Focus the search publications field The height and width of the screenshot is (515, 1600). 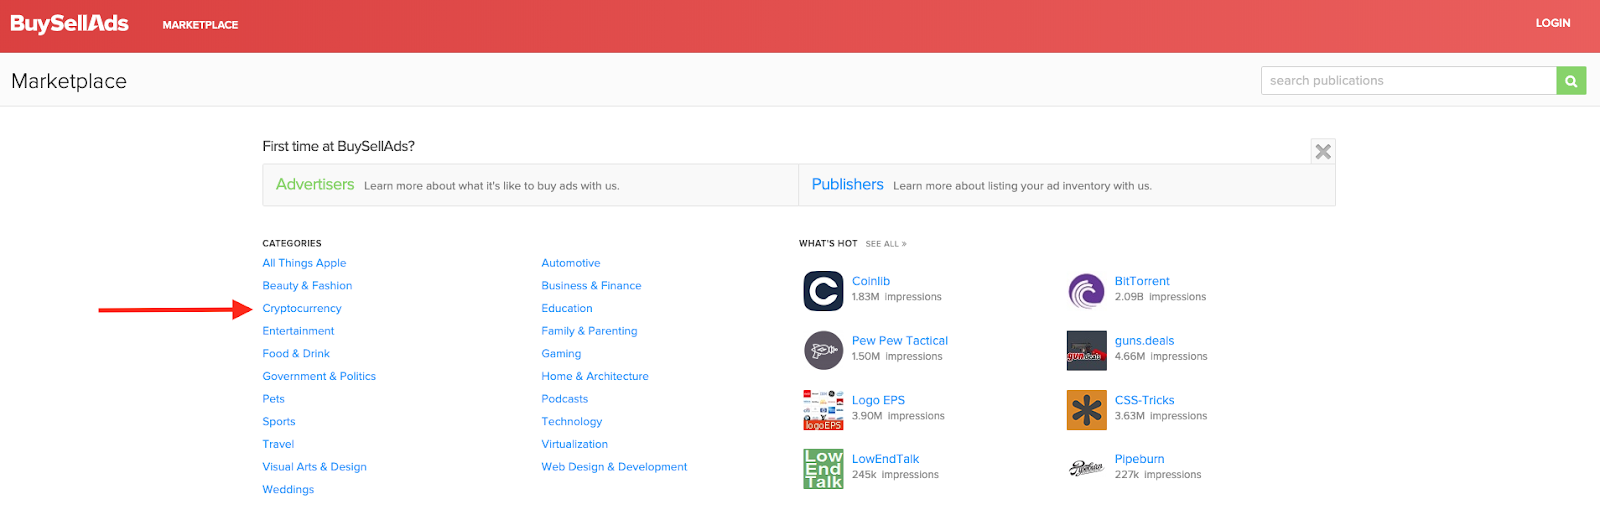pos(1408,81)
